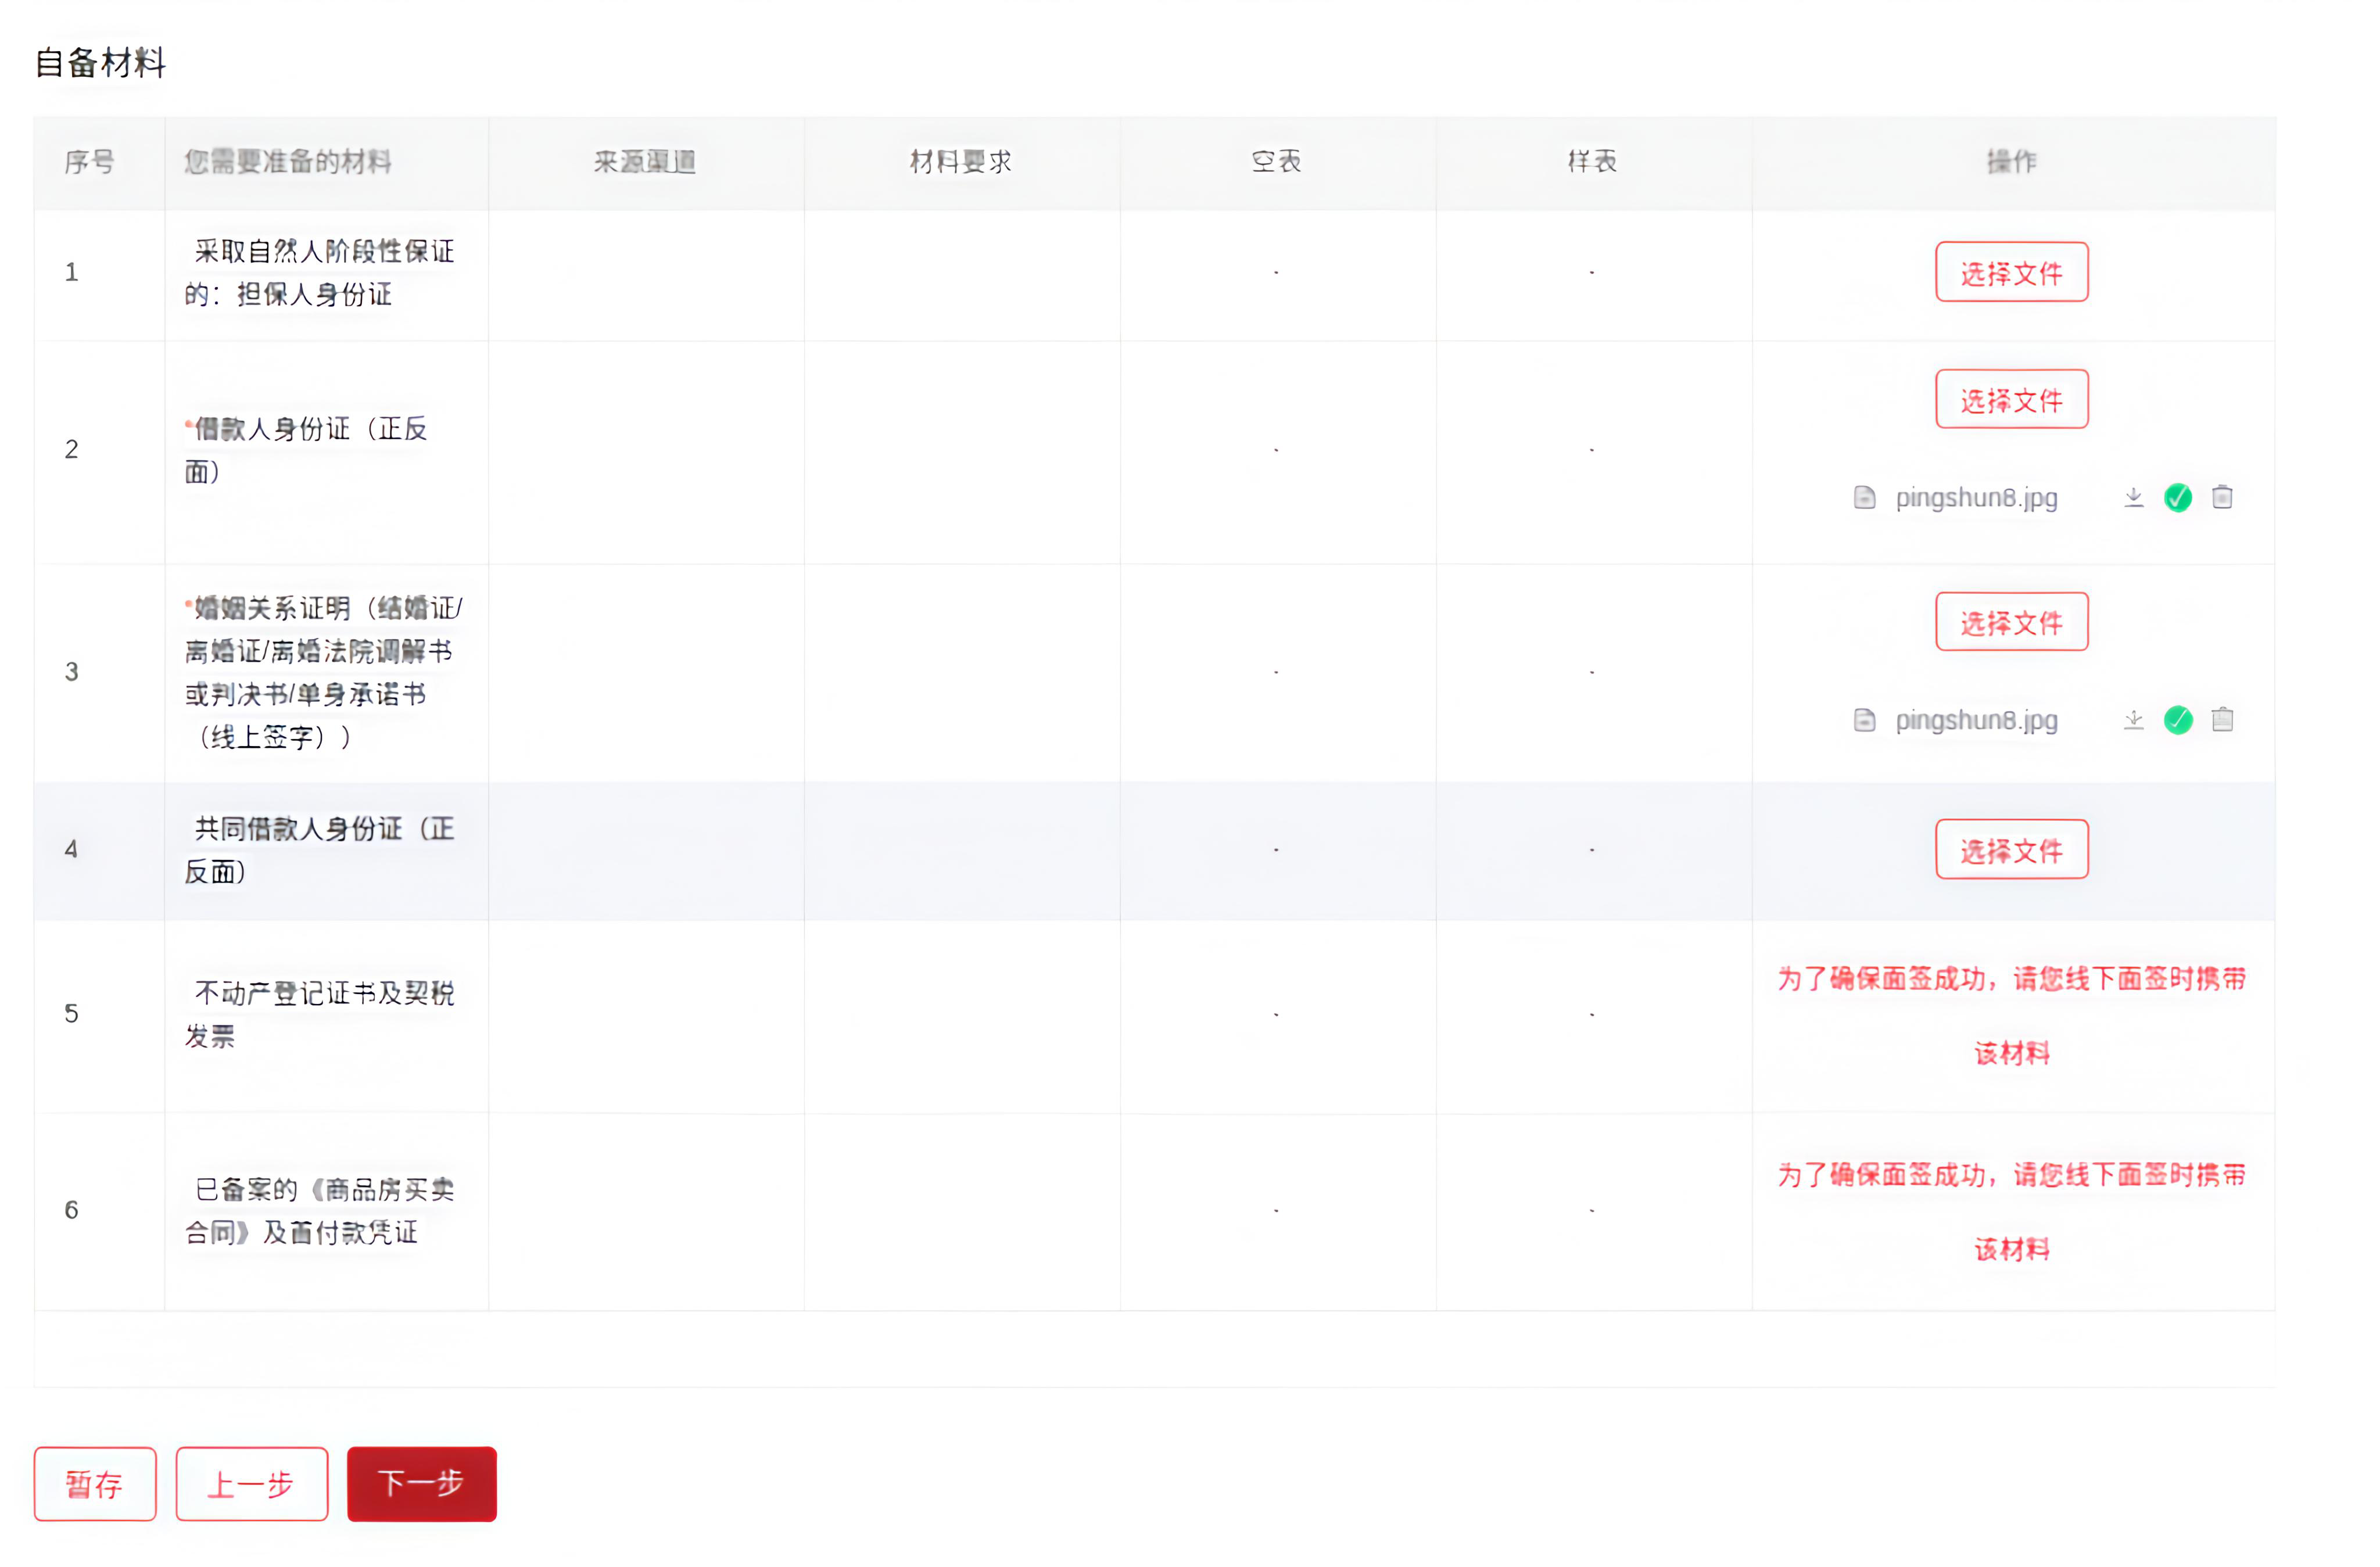Viewport: 2380px width, 1567px height.
Task: Click 选择文件 for guarantor ID row 1
Action: click(2011, 272)
